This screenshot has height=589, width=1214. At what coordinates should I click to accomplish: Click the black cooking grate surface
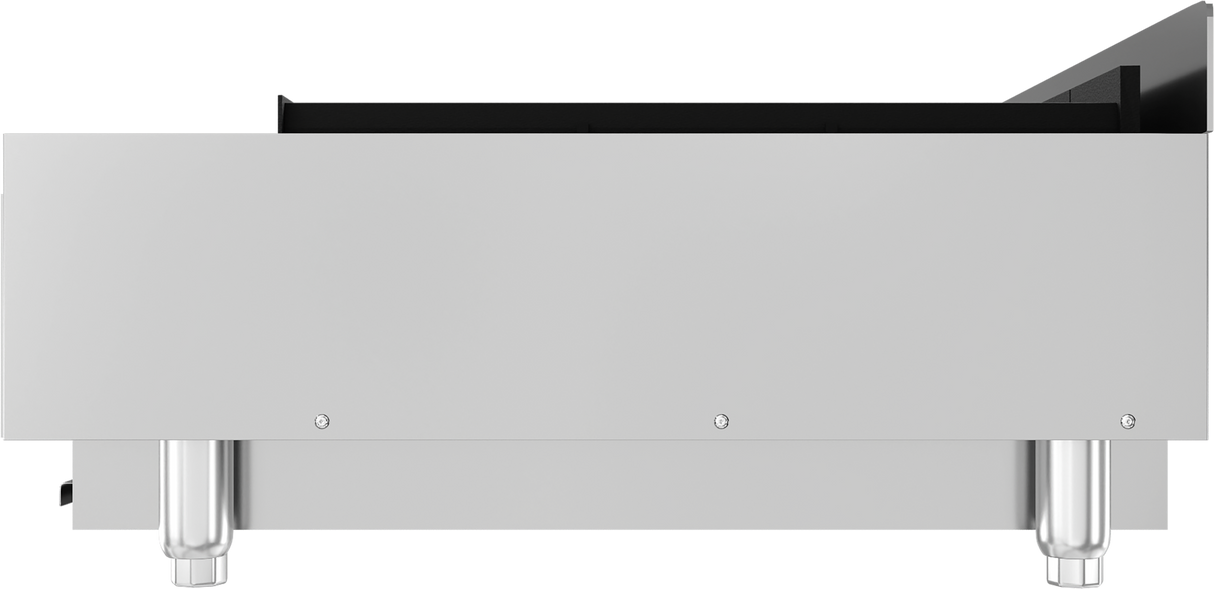coord(700,118)
